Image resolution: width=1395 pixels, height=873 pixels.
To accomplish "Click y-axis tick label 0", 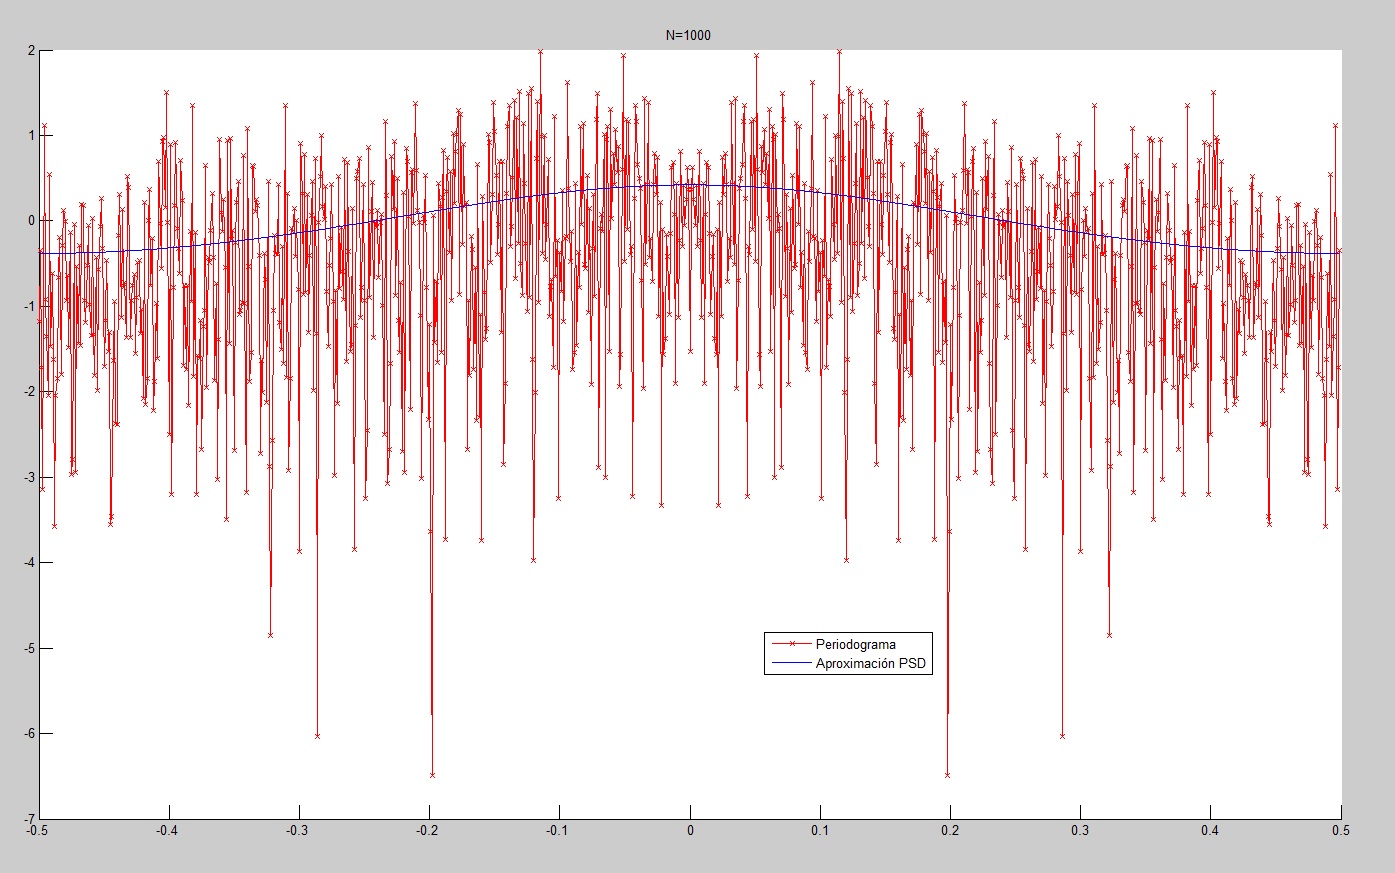I will [x=31, y=220].
